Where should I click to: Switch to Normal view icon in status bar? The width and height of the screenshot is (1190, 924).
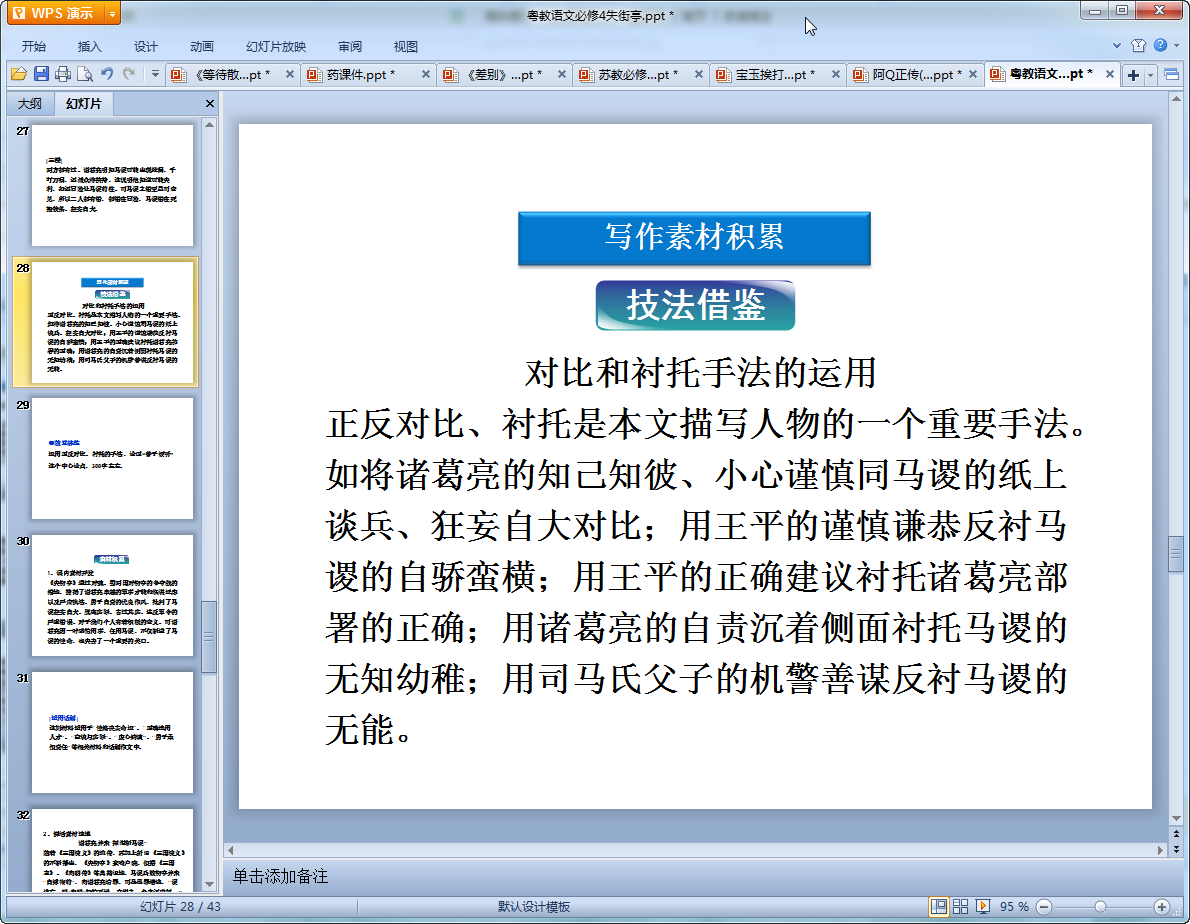coord(939,907)
